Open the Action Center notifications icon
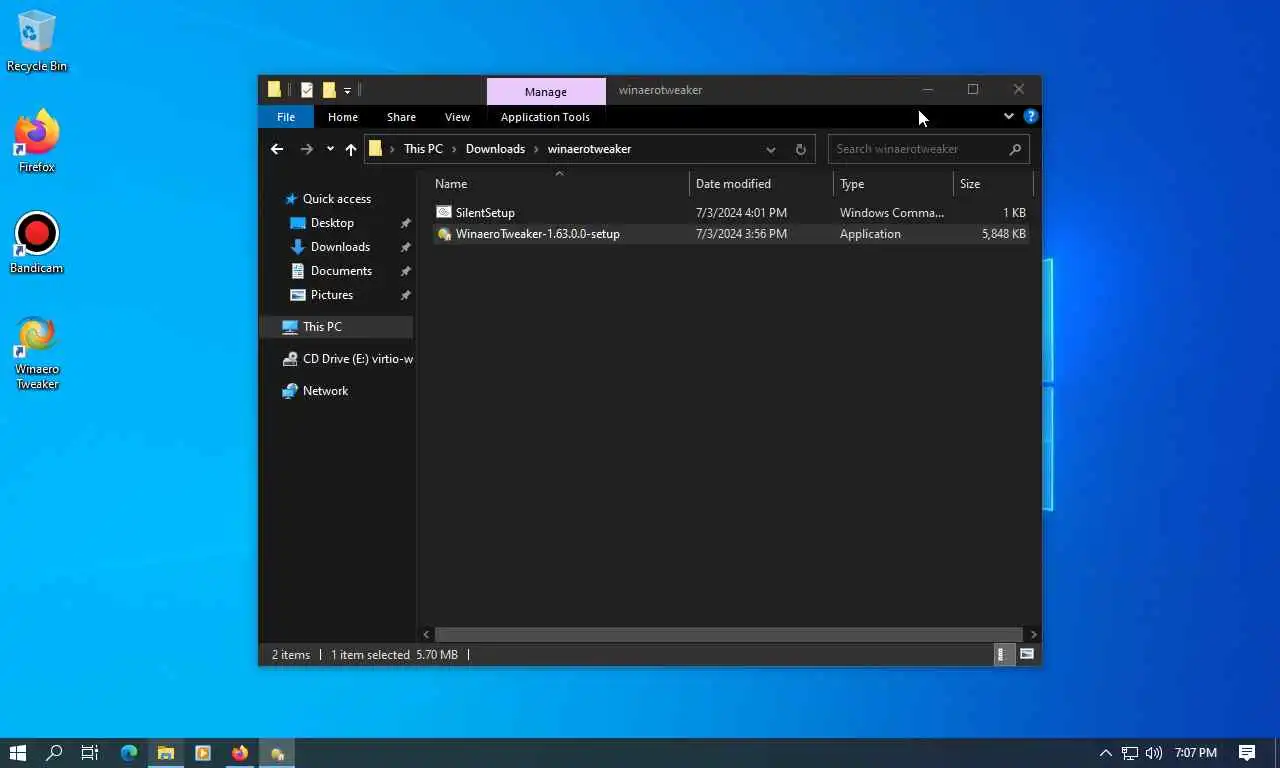 (x=1247, y=753)
